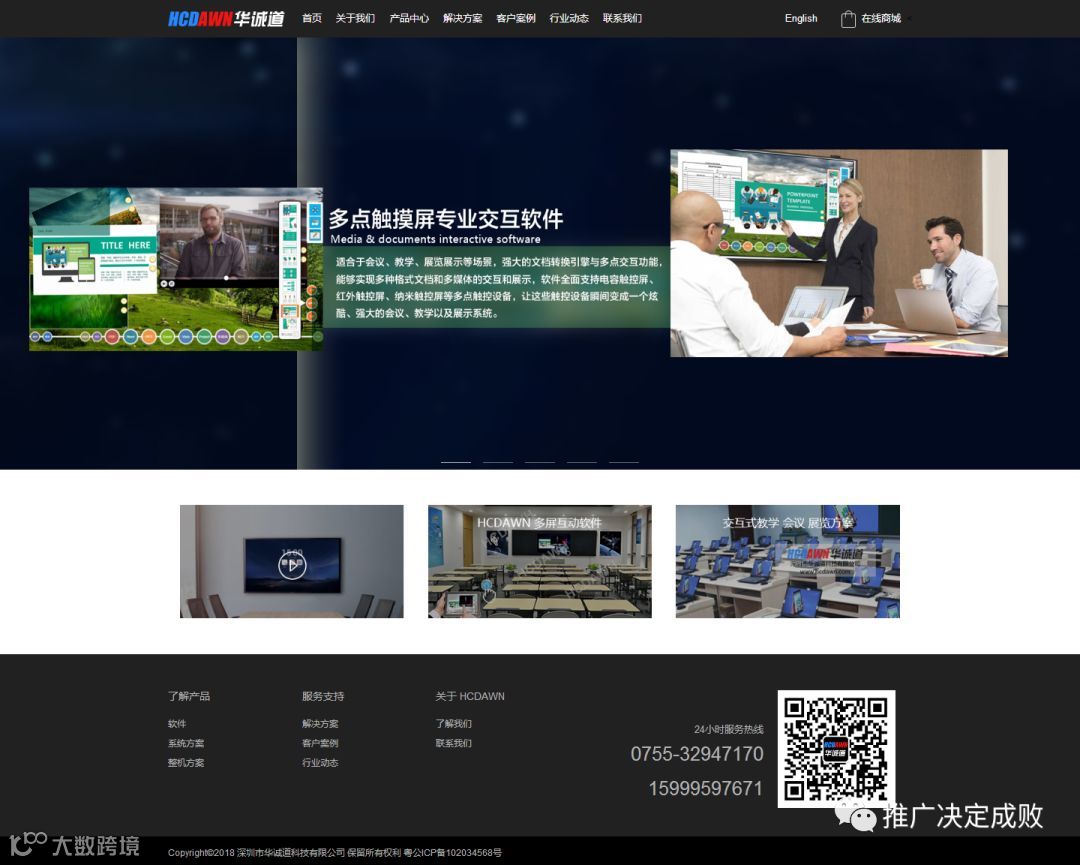Screen dimensions: 1080x865
Task: Open the 关于我们 menu item
Action: pyautogui.click(x=355, y=19)
